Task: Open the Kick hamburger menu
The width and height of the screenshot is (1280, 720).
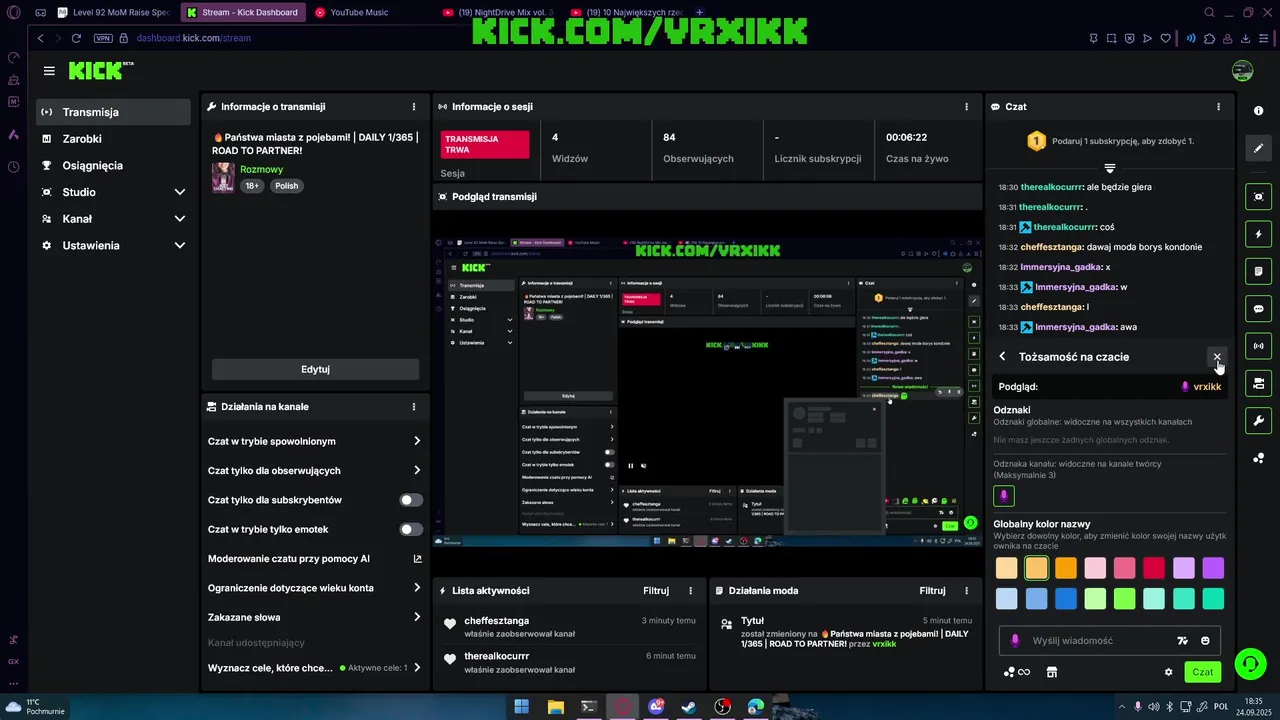Action: pos(49,71)
